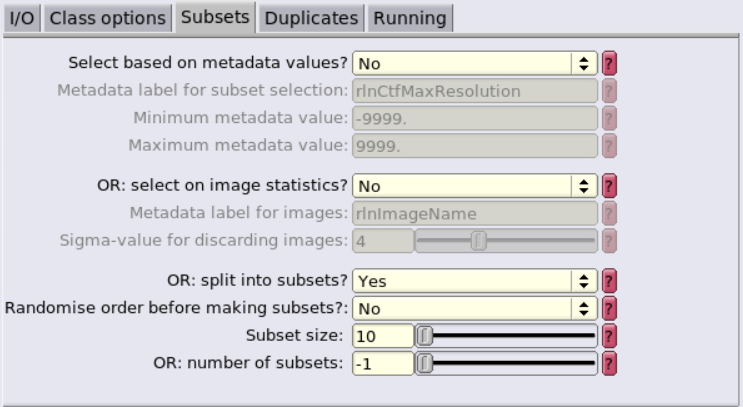
Task: Open help for 'OR: split into subsets?'
Action: coord(609,281)
